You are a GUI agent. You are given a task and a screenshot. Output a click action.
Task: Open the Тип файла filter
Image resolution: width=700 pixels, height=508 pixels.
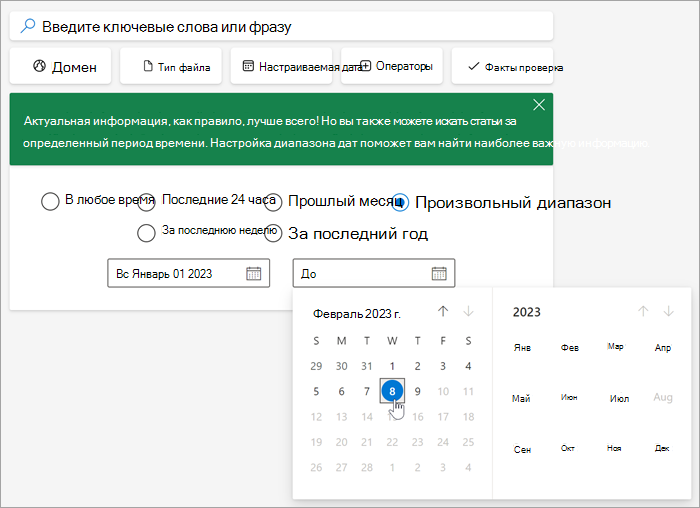click(171, 66)
